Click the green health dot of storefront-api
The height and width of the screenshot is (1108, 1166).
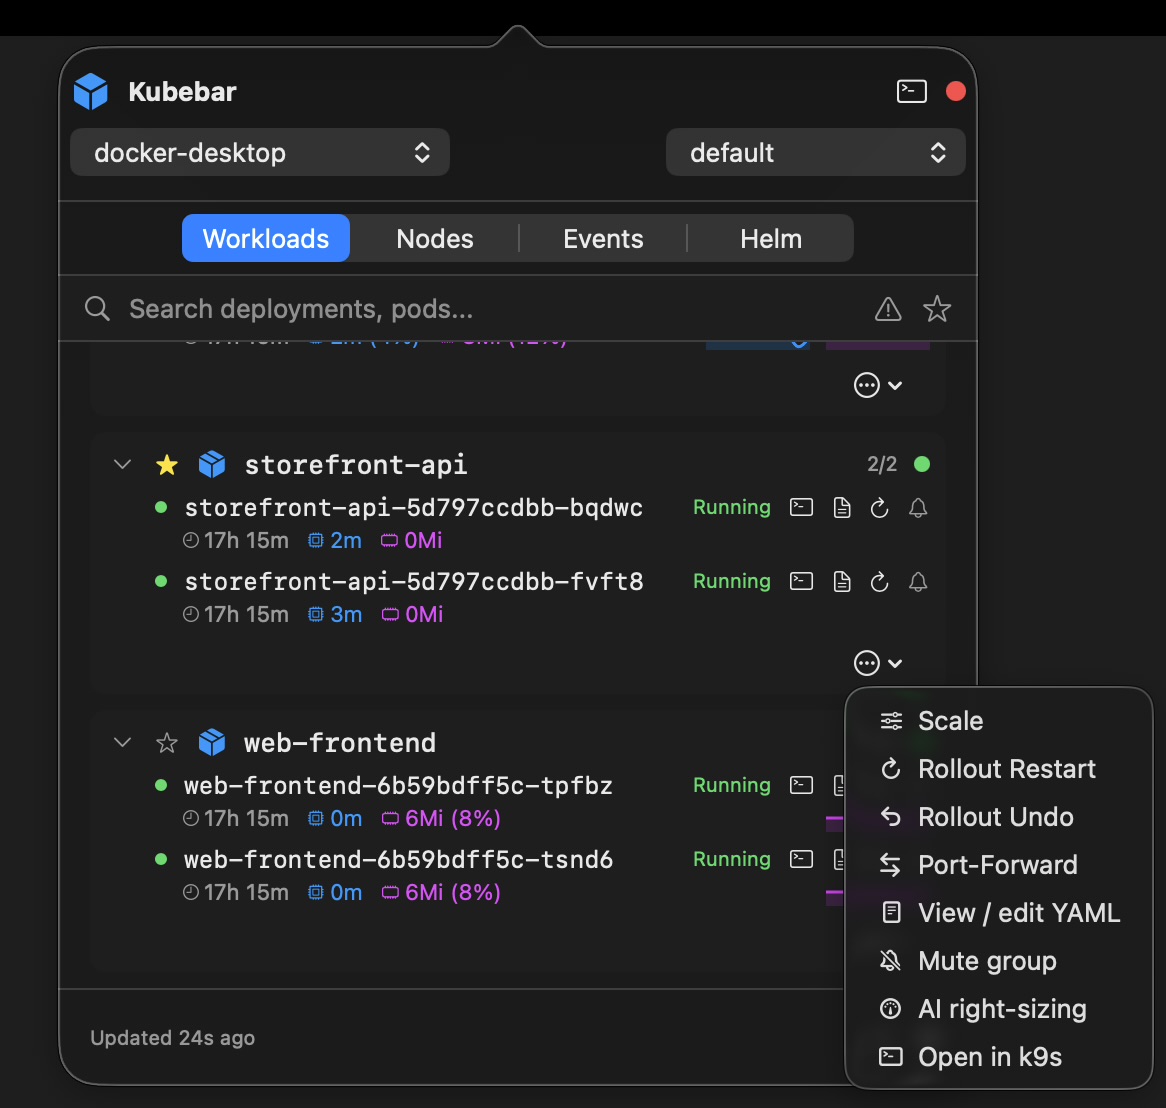tap(922, 464)
